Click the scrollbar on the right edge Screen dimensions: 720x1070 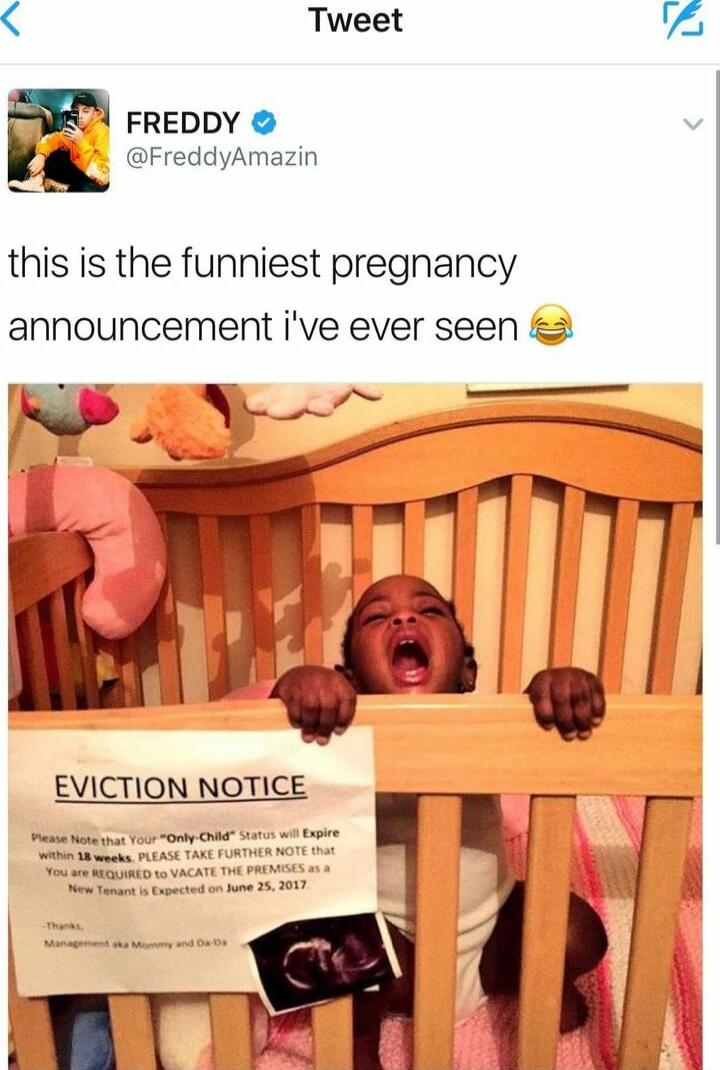(717, 306)
